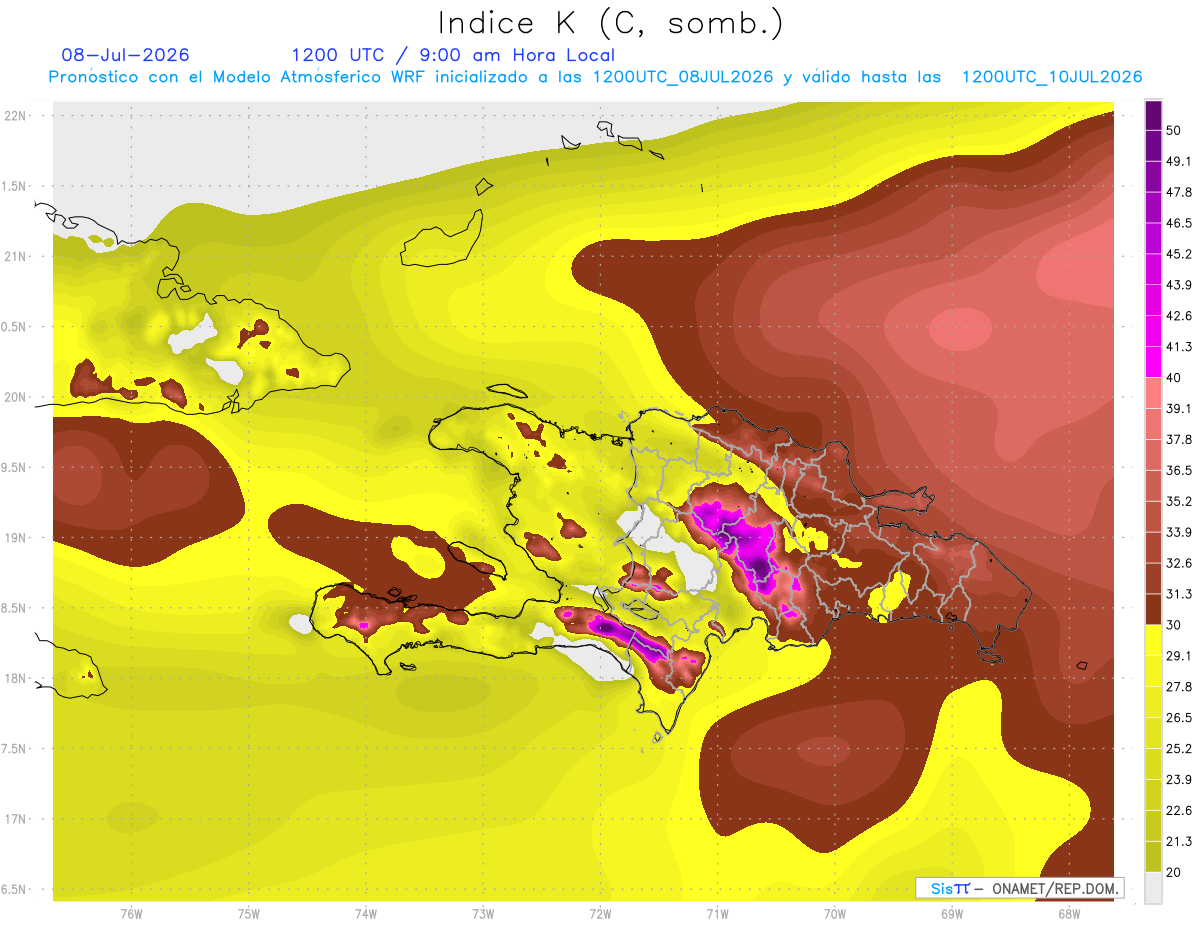The width and height of the screenshot is (1200, 927).
Task: Click the "1200 UTC / 9:00 am Hora Local" text
Action: click(x=453, y=55)
